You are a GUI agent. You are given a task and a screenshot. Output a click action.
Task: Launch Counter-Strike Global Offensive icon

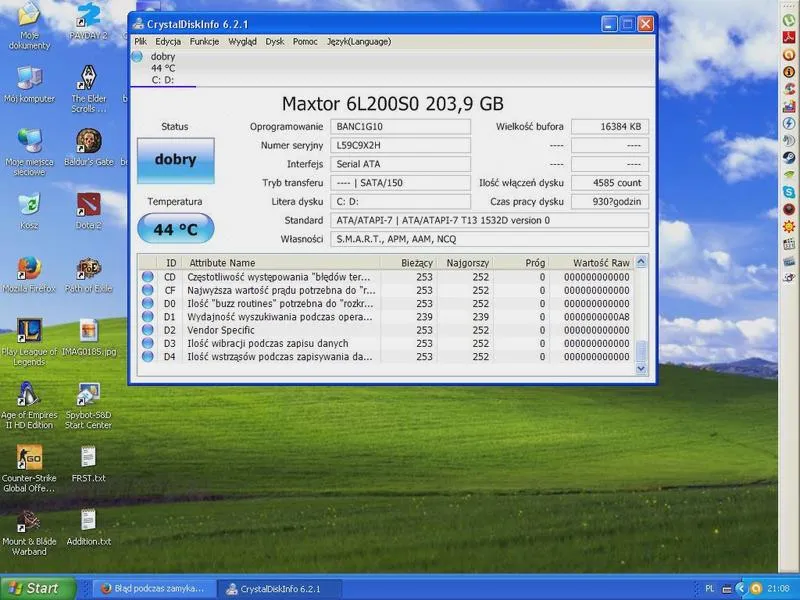click(29, 468)
